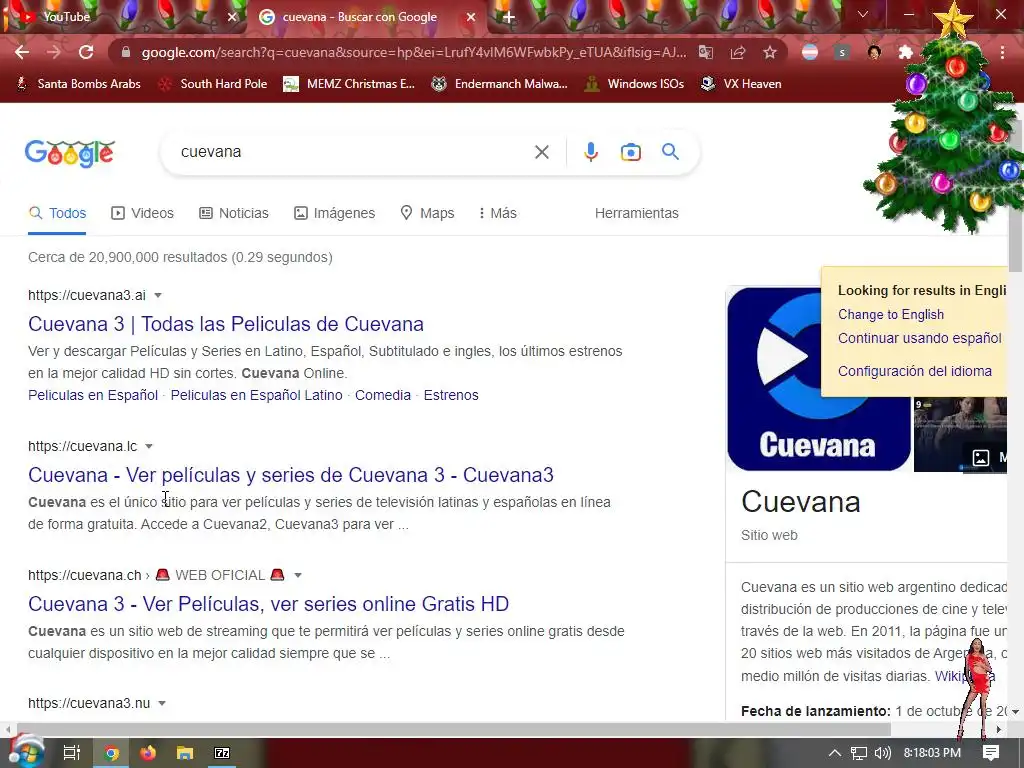Open result Cuevana 3 - Ver Películas Gratis HD
The width and height of the screenshot is (1024, 768).
tap(268, 604)
